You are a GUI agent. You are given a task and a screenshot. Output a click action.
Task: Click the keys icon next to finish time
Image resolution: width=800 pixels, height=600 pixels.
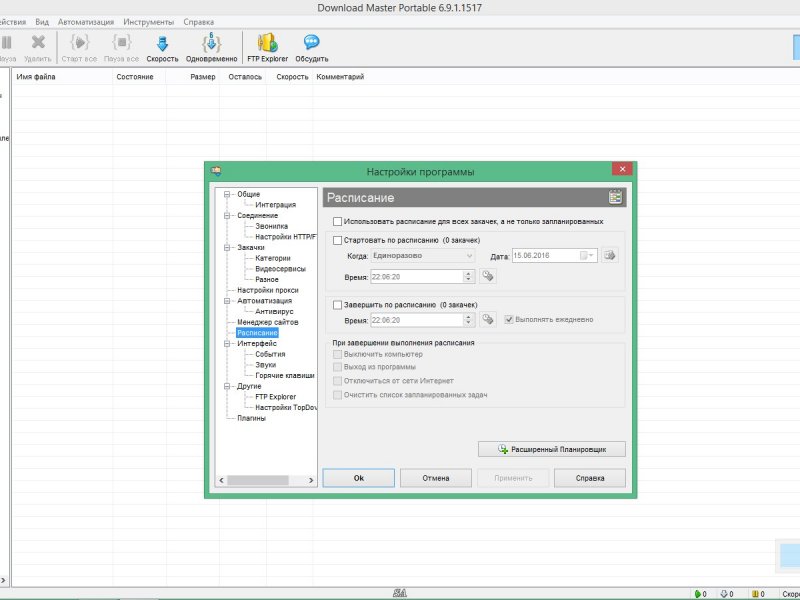[x=488, y=320]
